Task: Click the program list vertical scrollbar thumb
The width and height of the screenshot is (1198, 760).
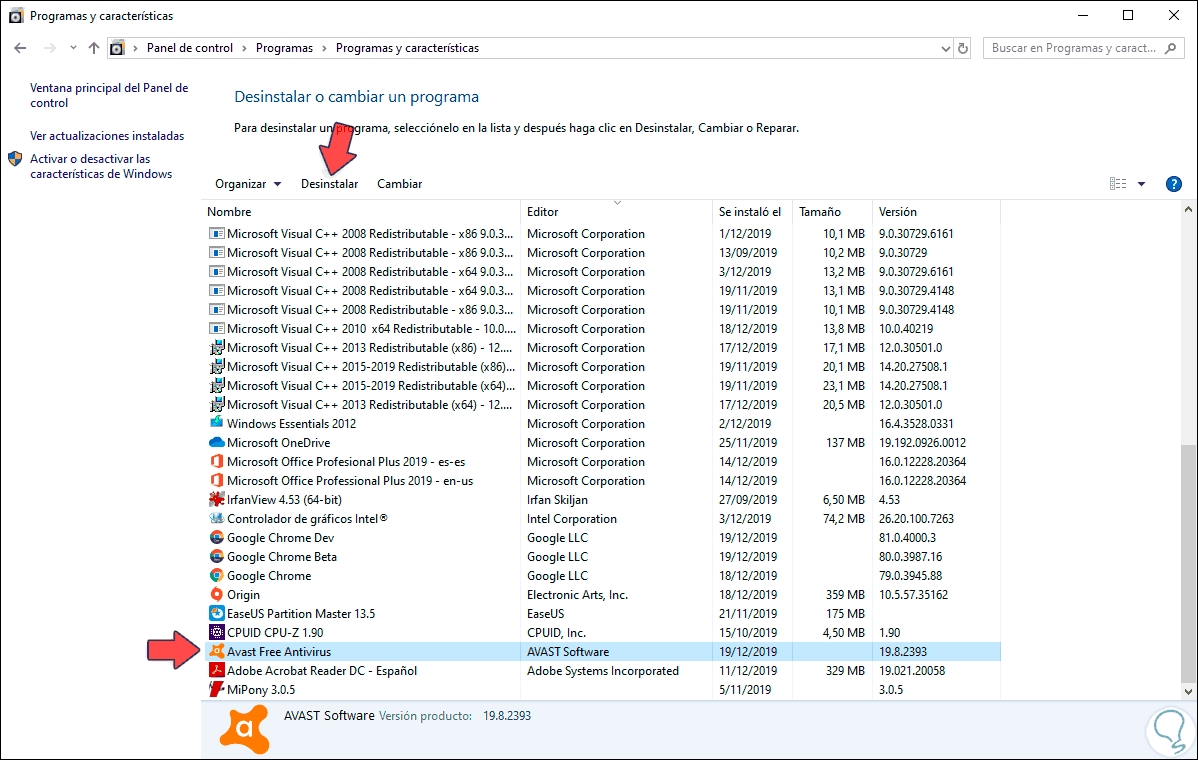Action: pos(1188,563)
